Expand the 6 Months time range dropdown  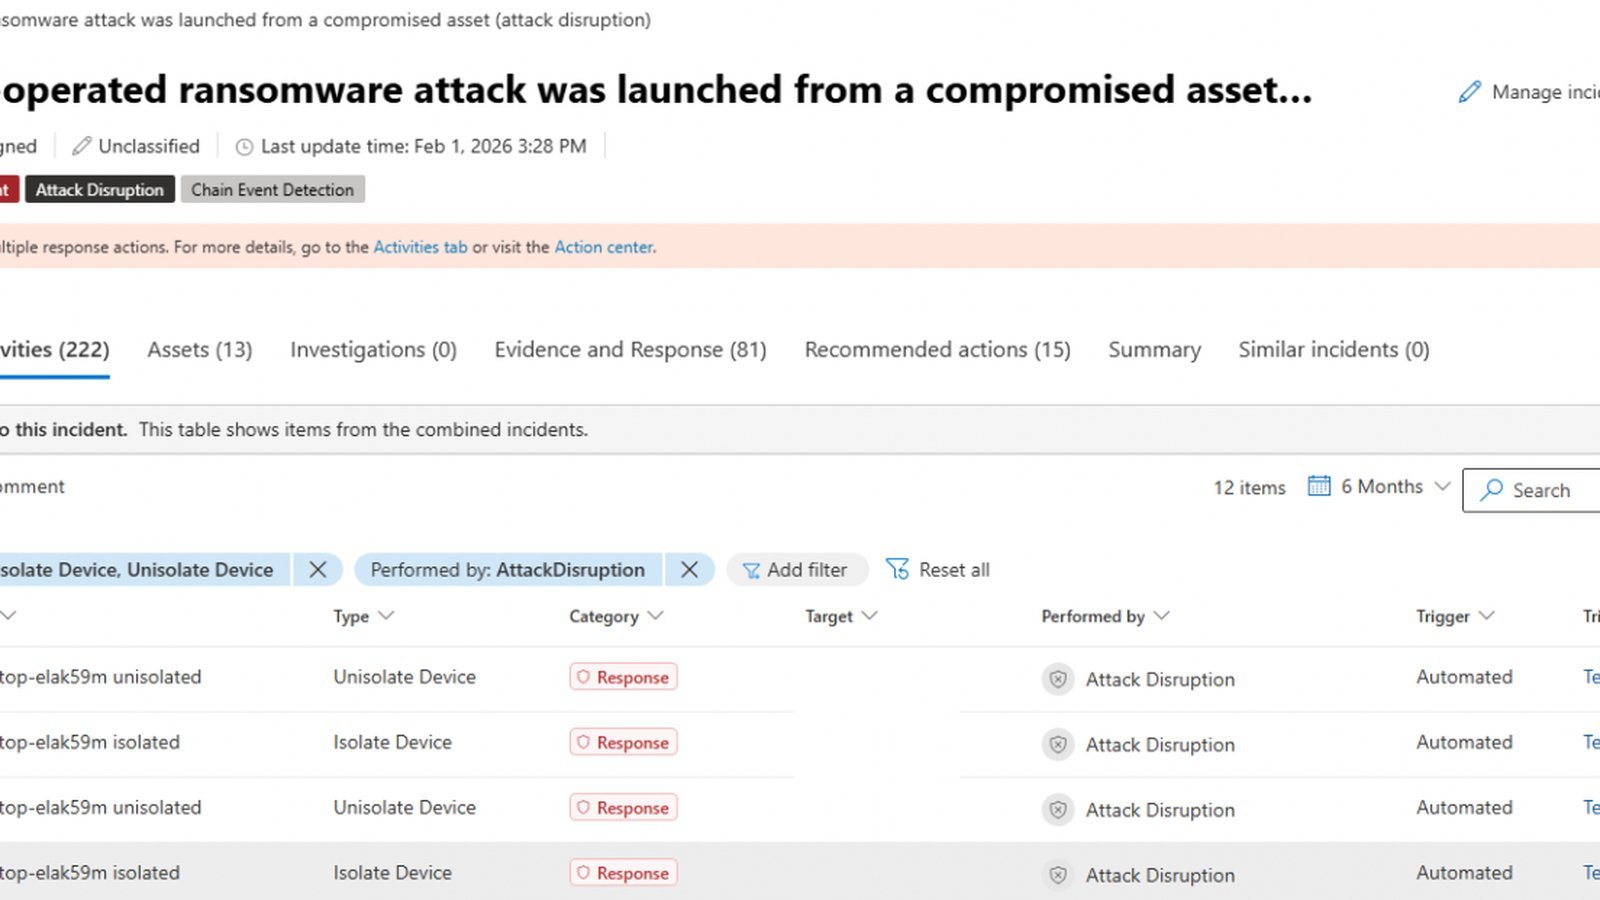point(1442,486)
